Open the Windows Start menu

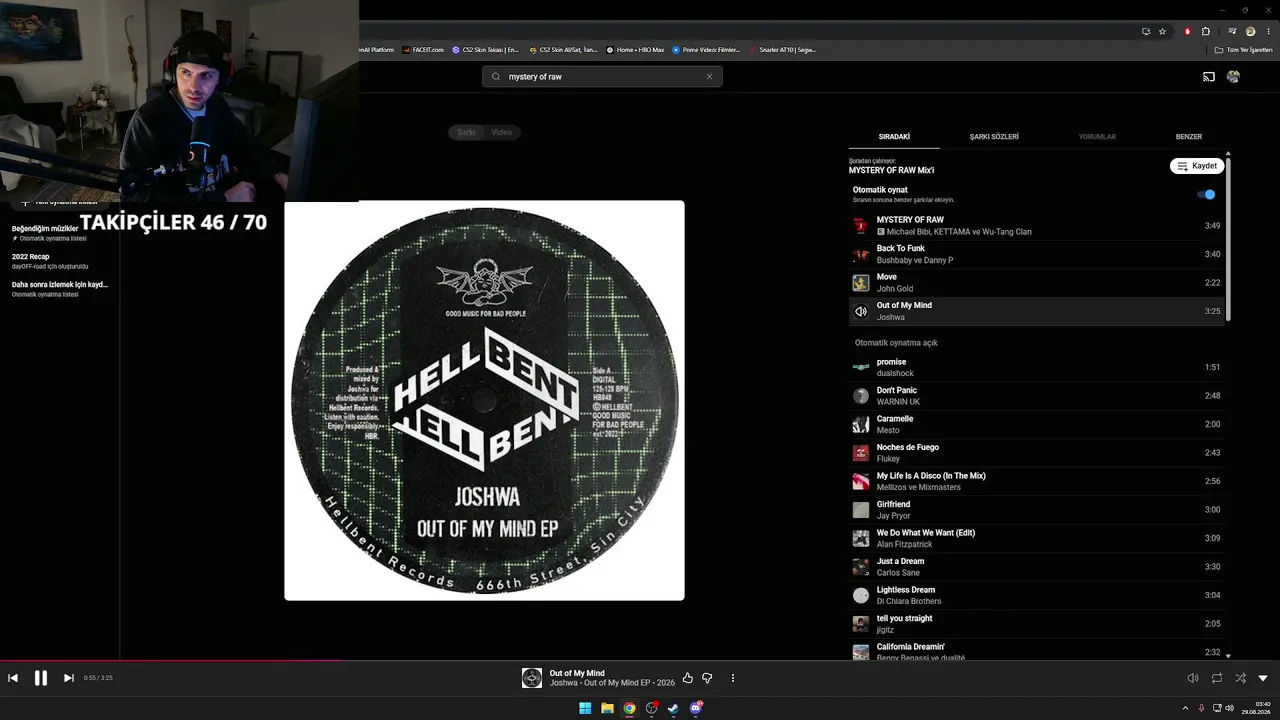(x=585, y=708)
